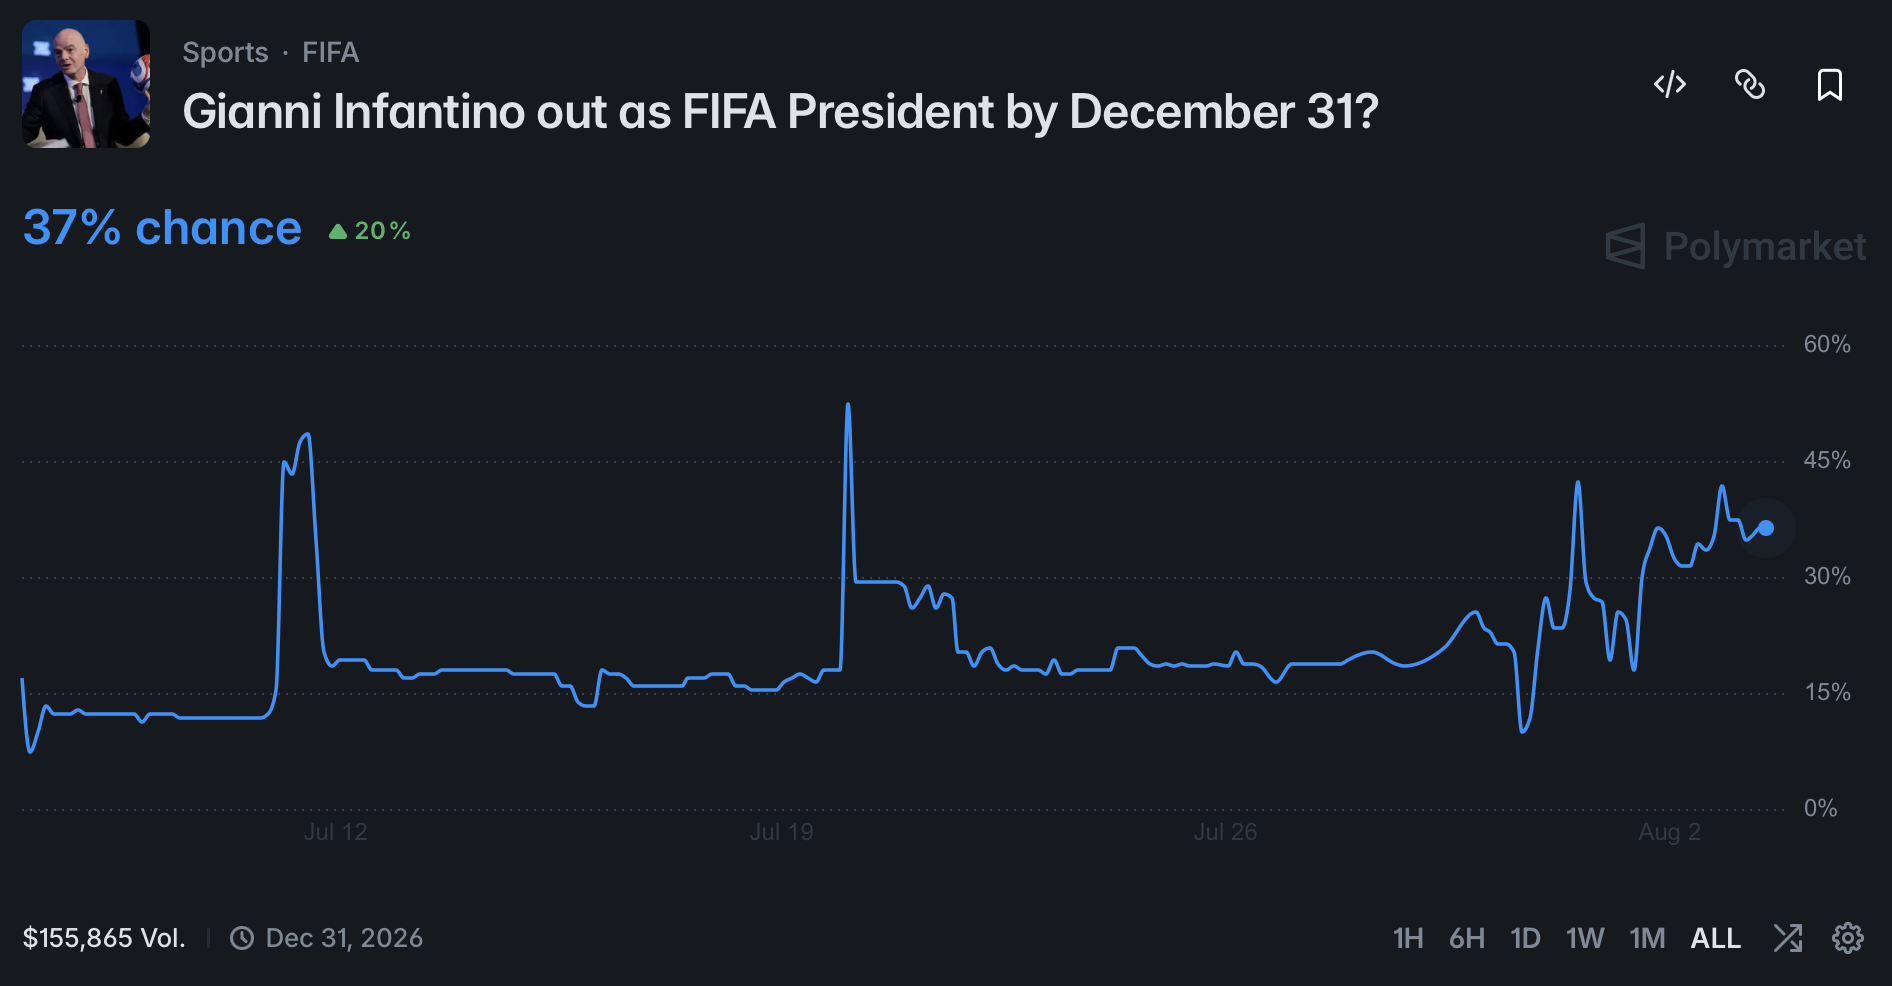Copy the market link icon
The image size is (1892, 986).
[x=1749, y=84]
